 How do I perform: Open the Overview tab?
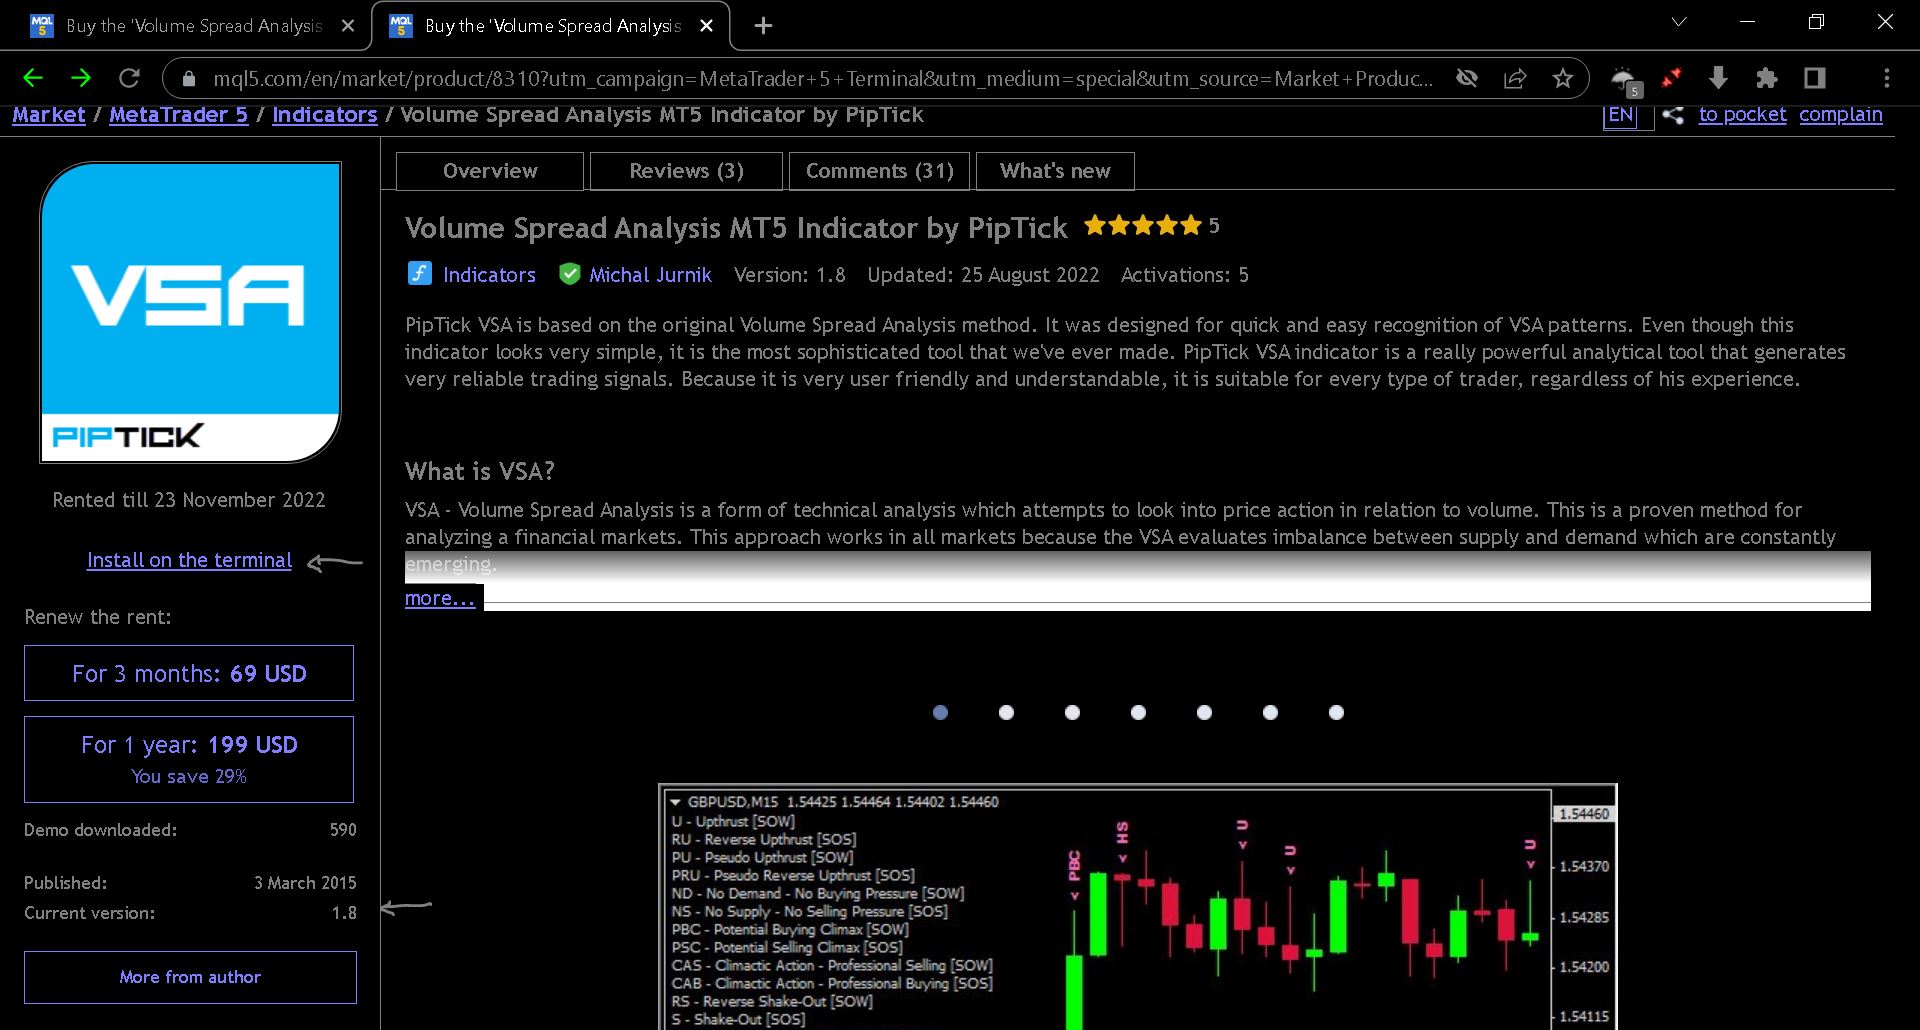490,171
